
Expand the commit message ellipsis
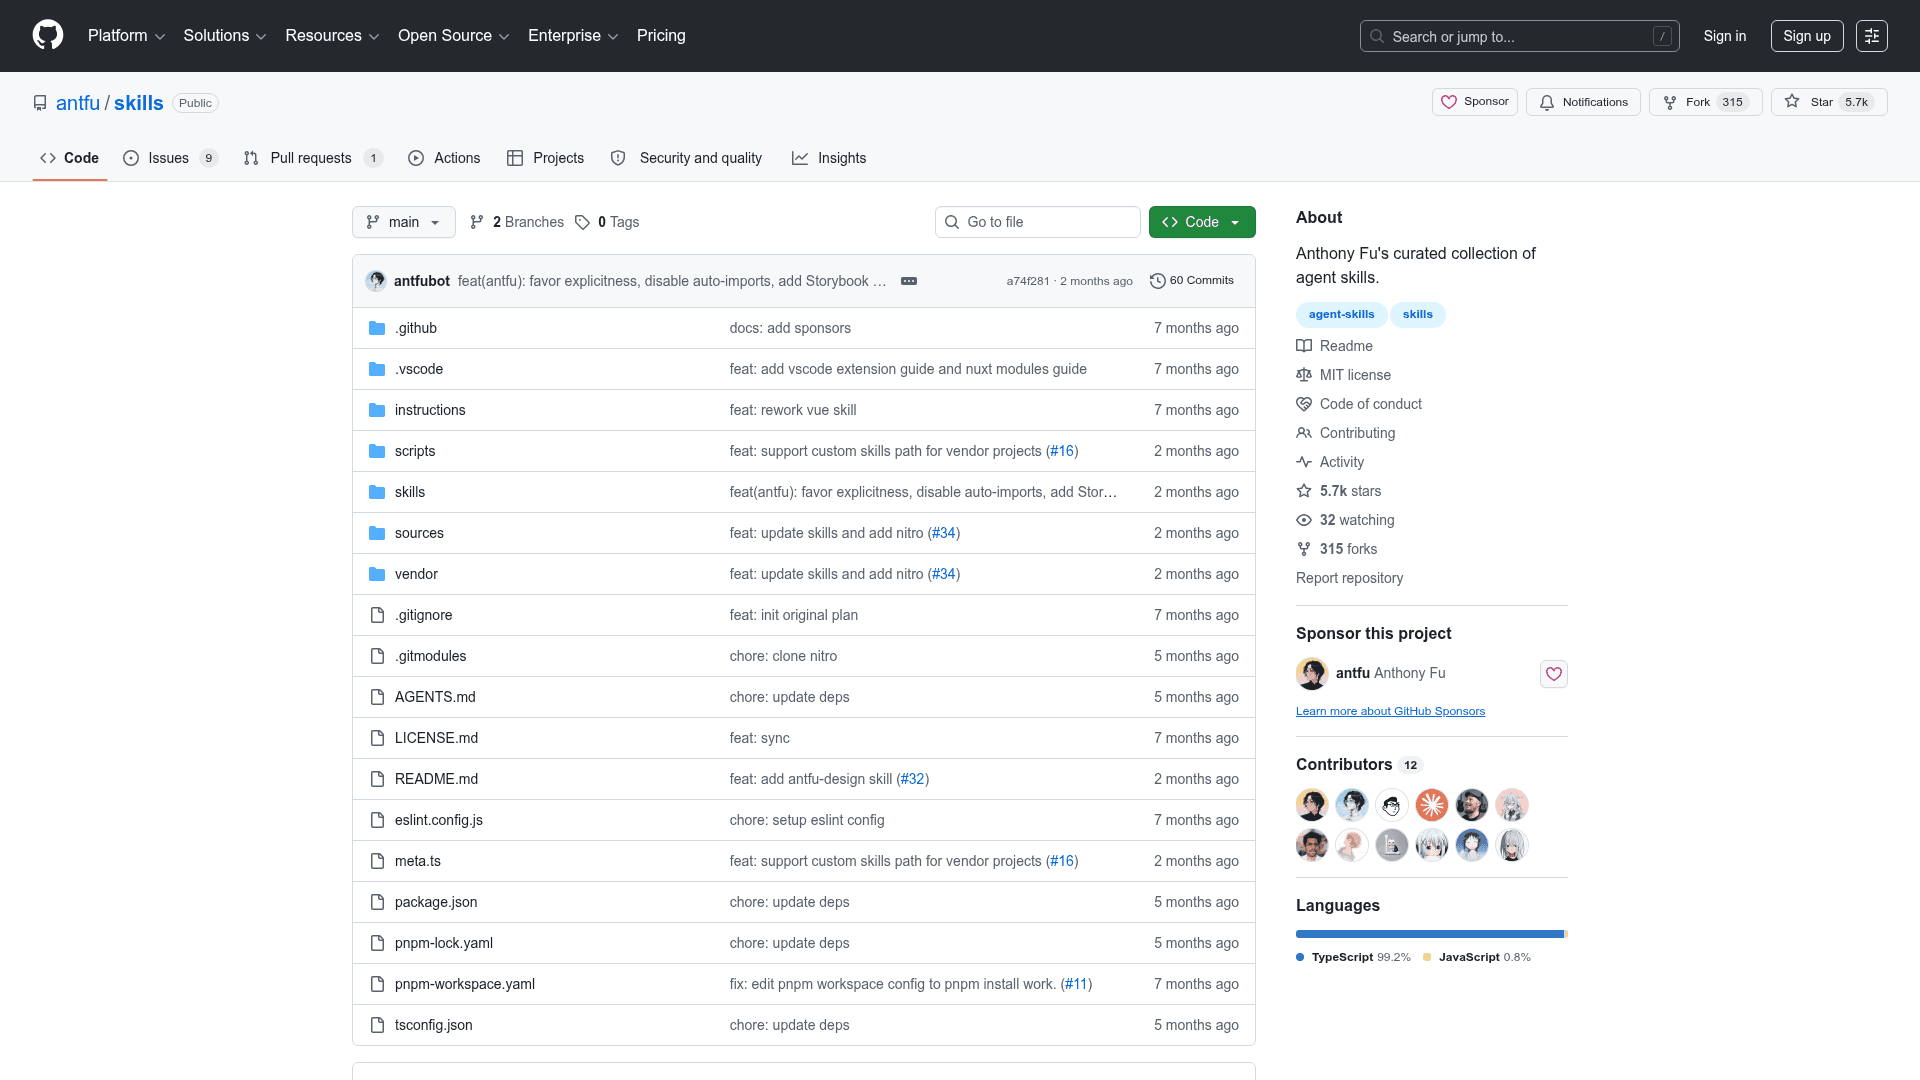pyautogui.click(x=909, y=281)
